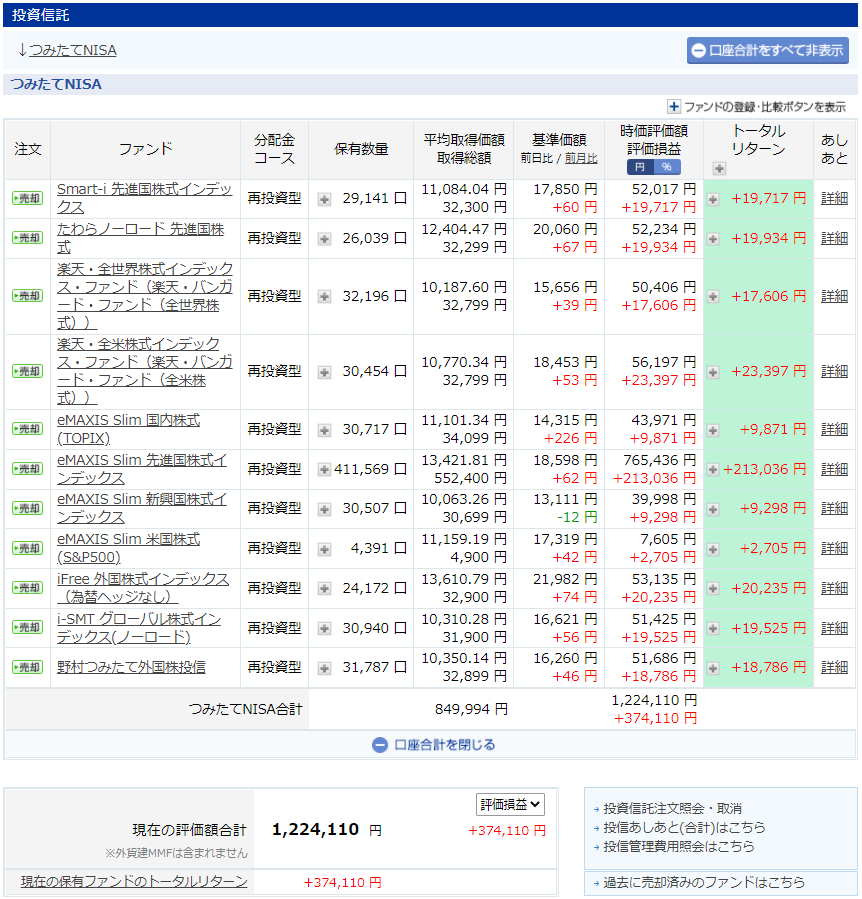The height and width of the screenshot is (899, 862).
Task: Expand total return plus icon beside +17,606 円
Action: coord(713,297)
